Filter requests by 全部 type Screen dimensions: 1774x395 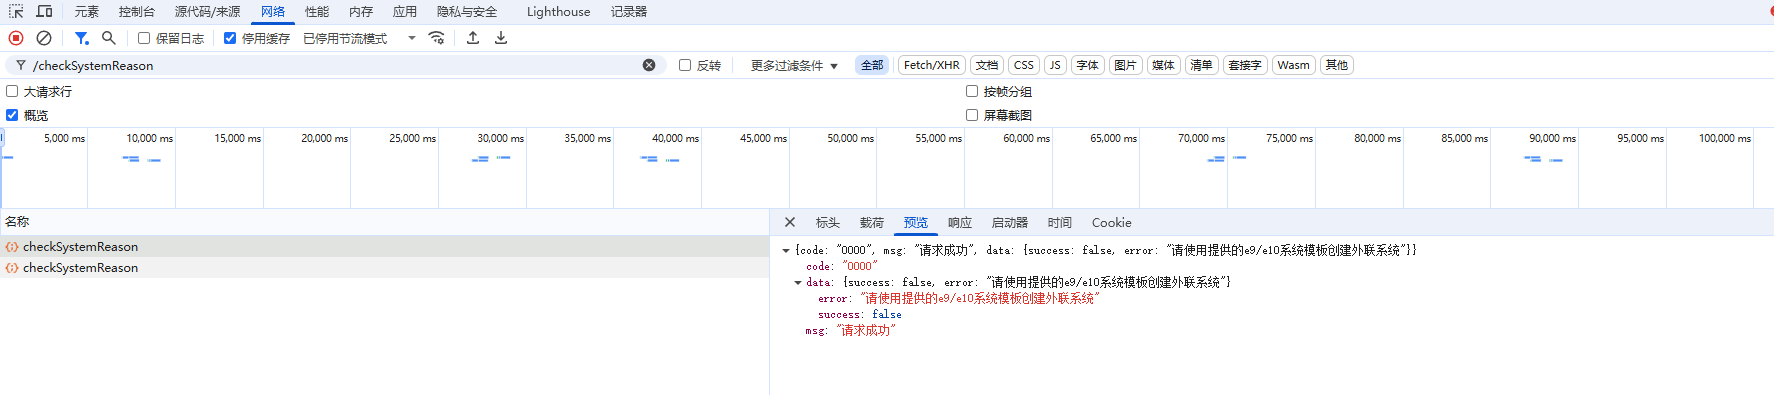point(873,65)
